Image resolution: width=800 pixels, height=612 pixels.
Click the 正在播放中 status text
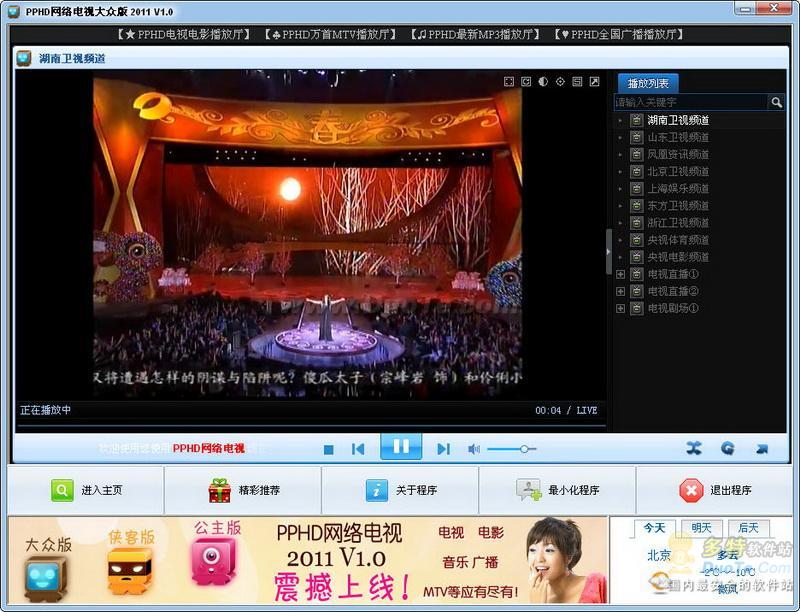[45, 410]
